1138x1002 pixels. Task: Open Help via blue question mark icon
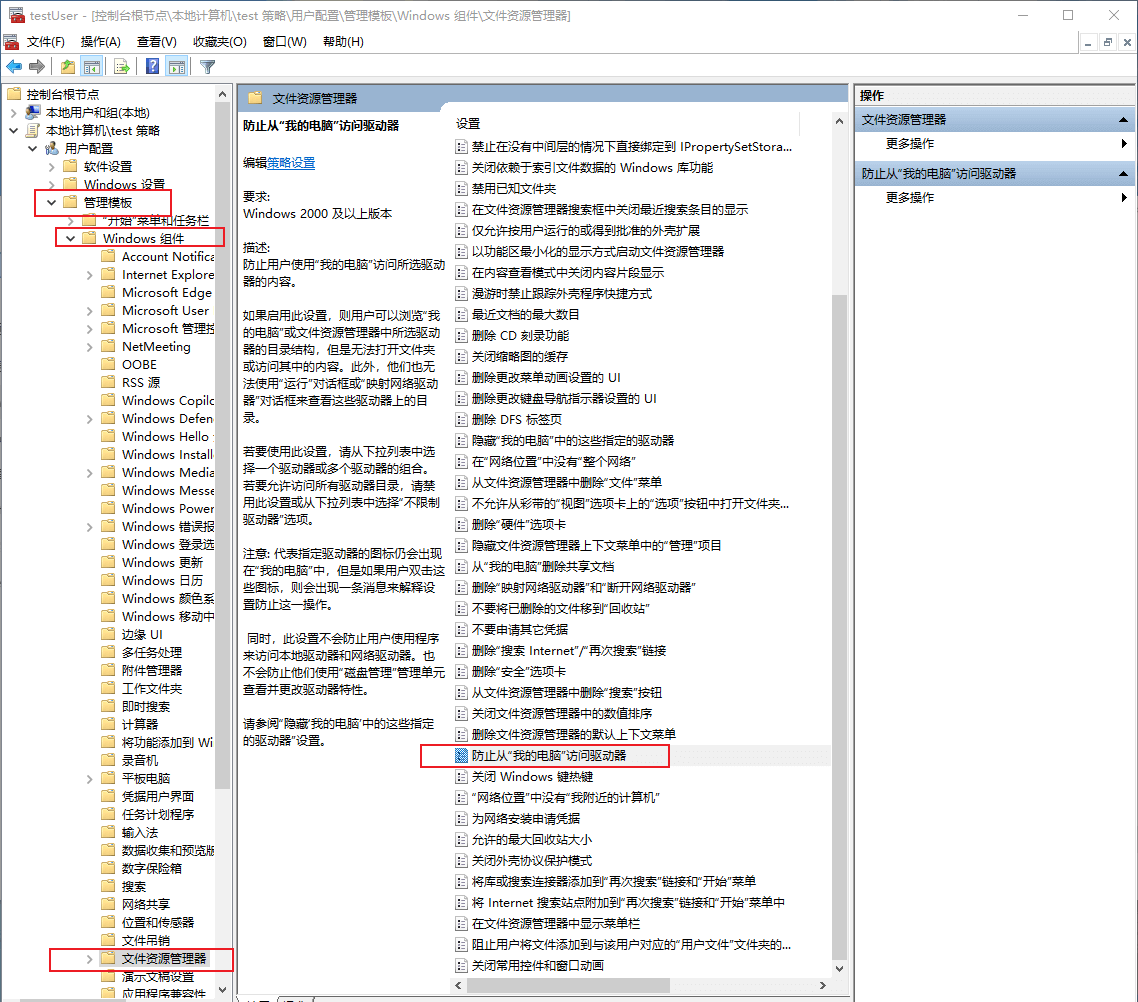(x=153, y=67)
